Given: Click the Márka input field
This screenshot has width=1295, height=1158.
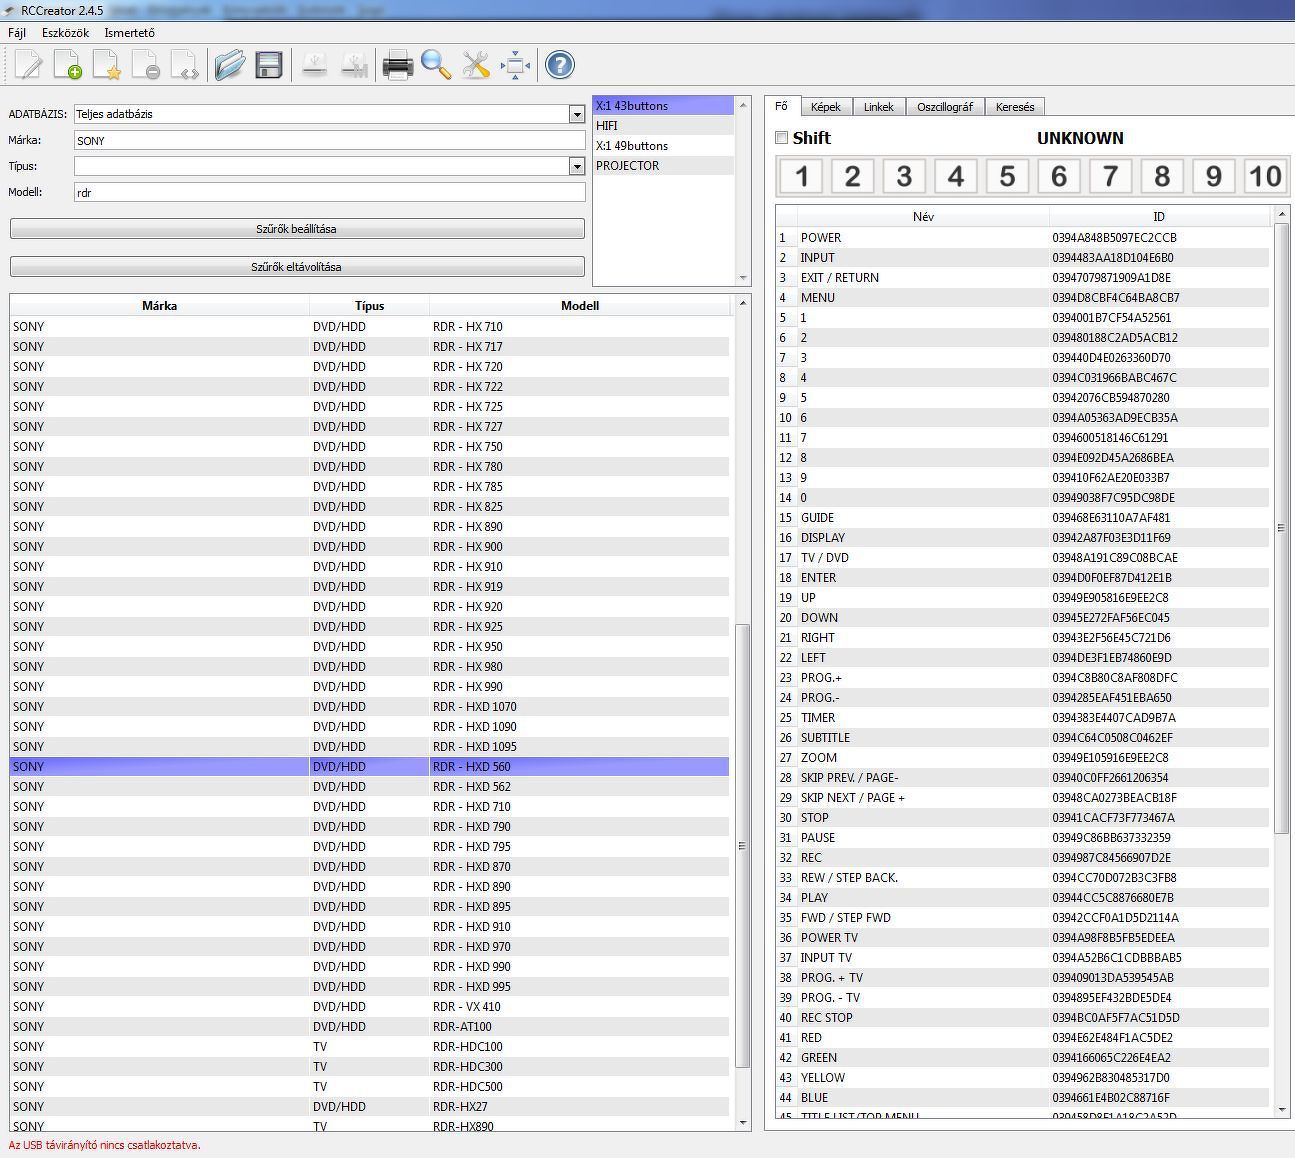Looking at the screenshot, I should click(330, 141).
